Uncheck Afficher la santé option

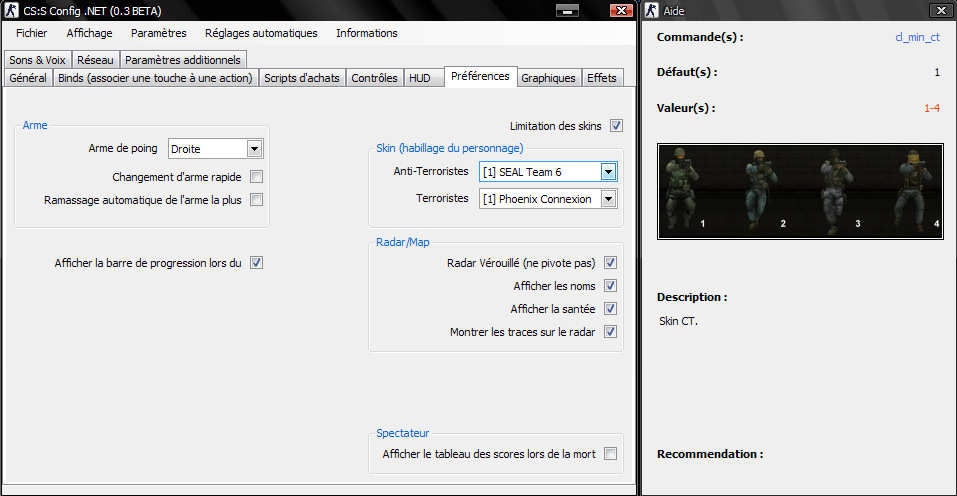[610, 309]
